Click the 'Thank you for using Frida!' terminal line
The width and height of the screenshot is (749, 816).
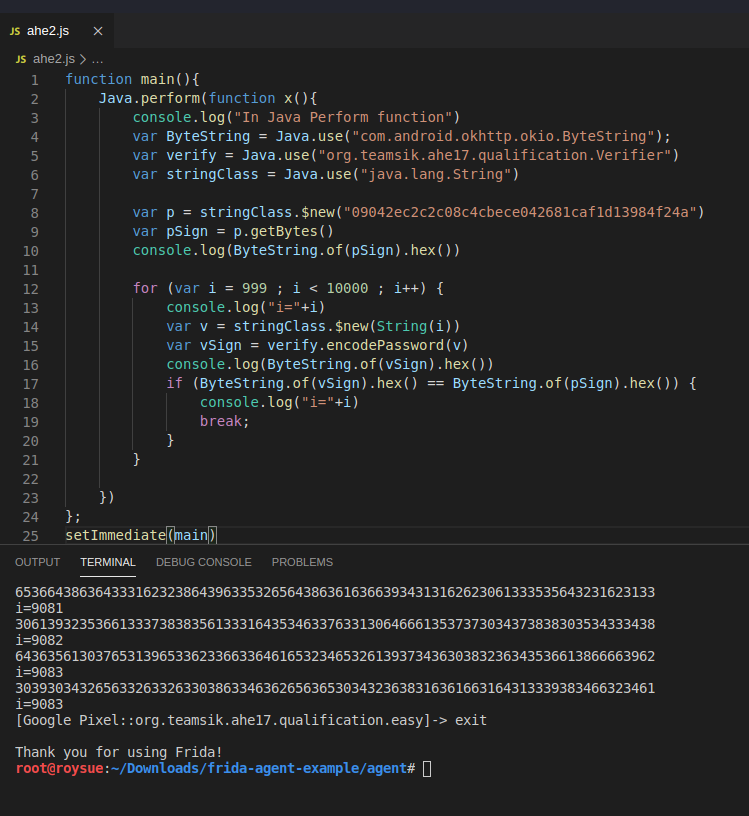point(119,751)
